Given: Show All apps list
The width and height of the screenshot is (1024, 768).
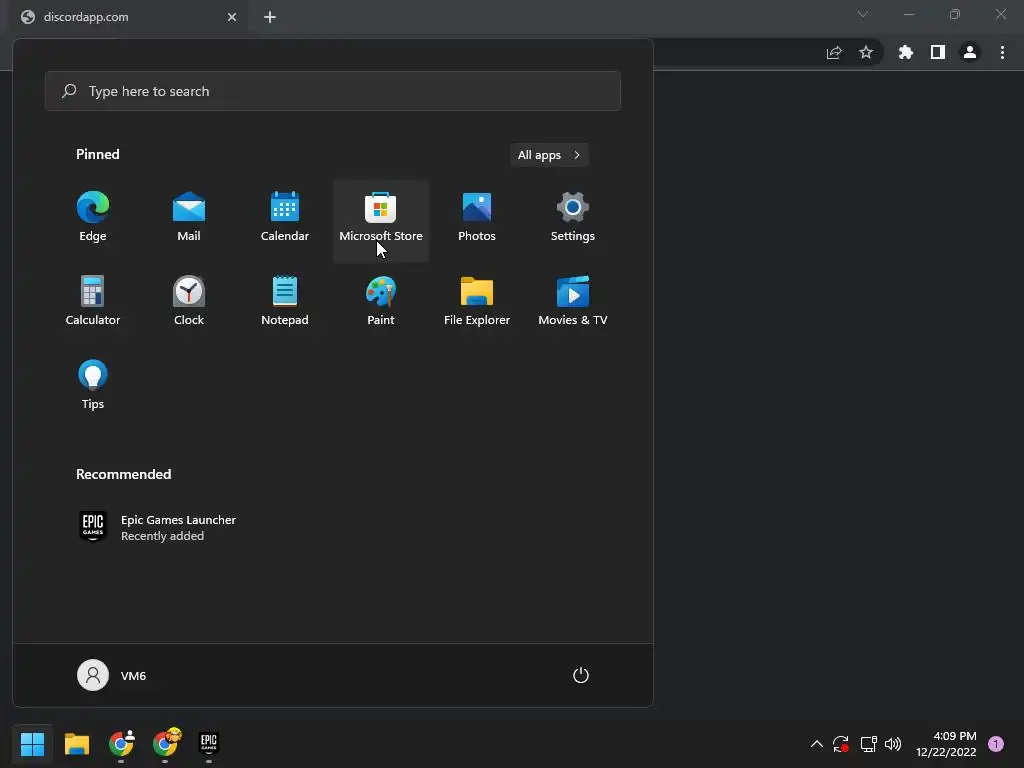Looking at the screenshot, I should [549, 155].
